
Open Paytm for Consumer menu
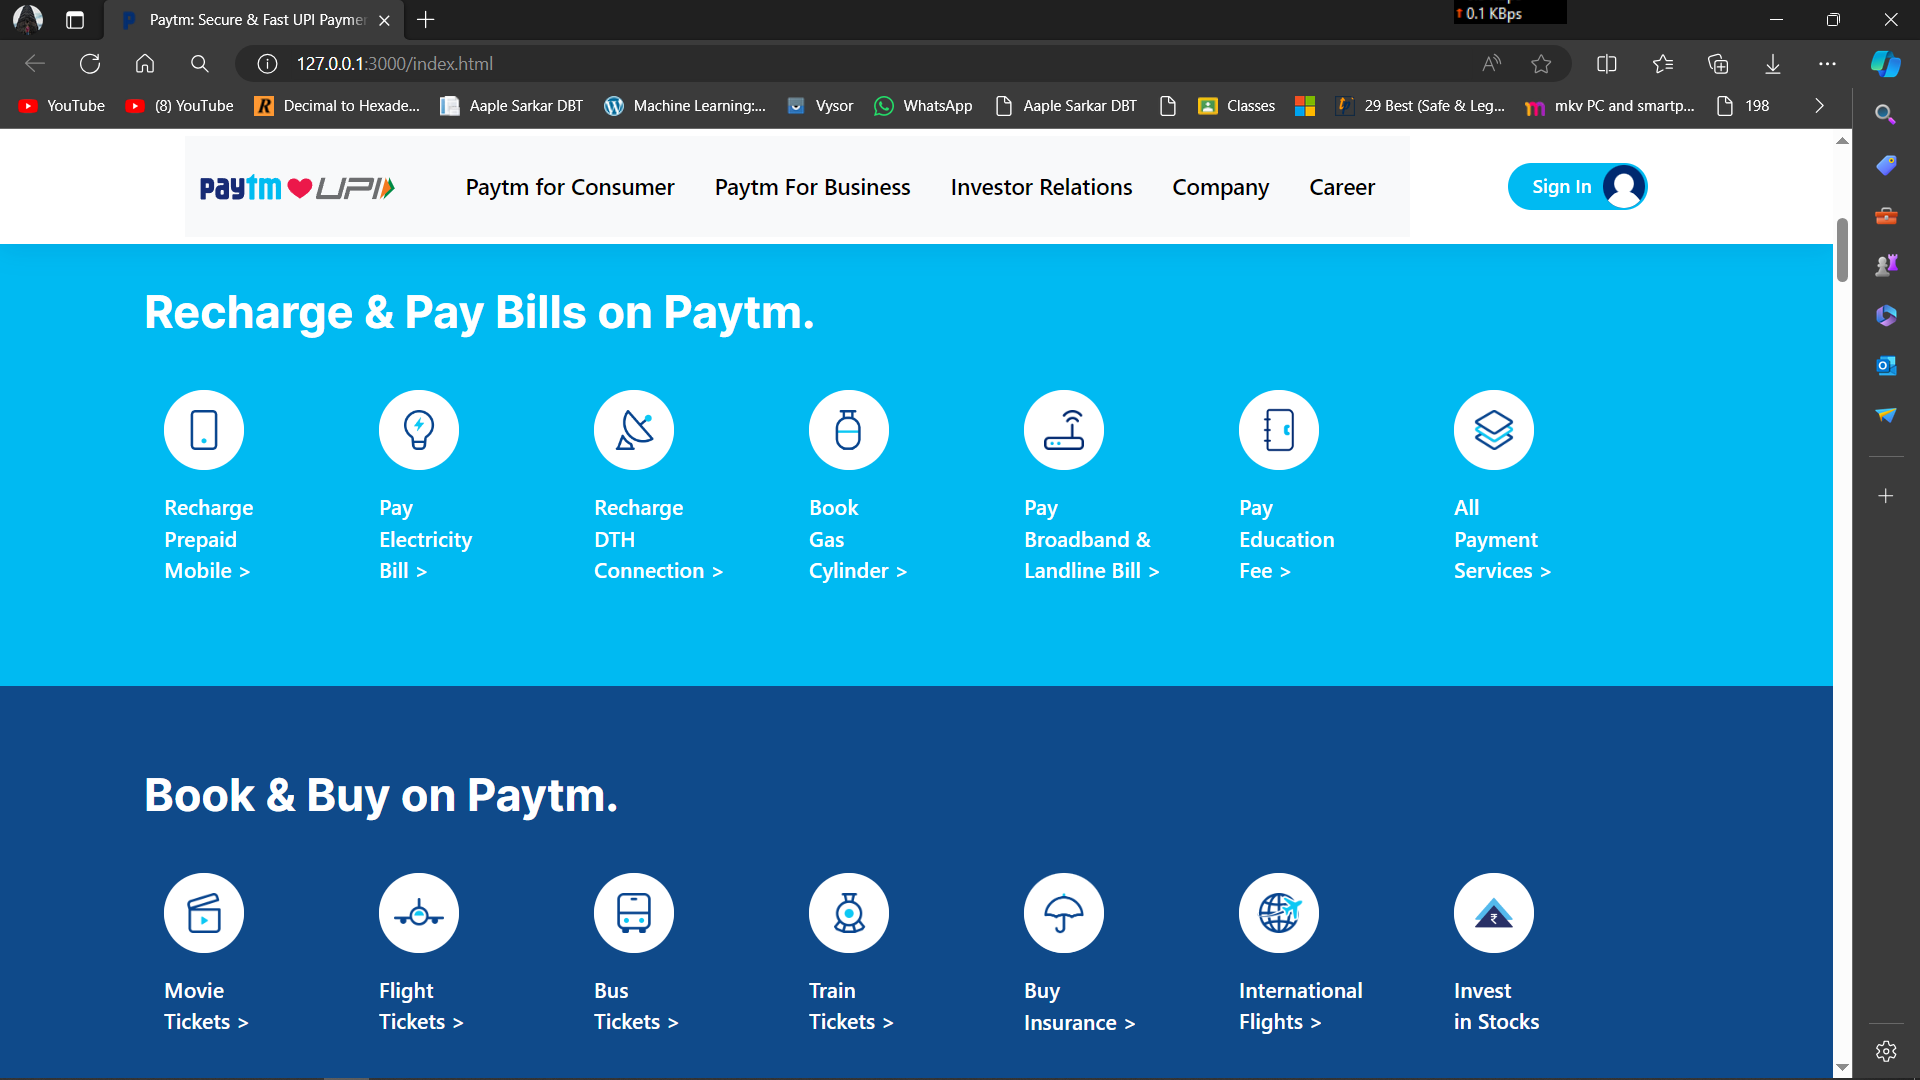coord(570,187)
